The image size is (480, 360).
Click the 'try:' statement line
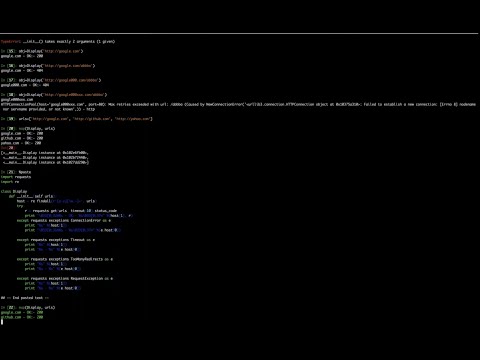[x=20, y=206]
